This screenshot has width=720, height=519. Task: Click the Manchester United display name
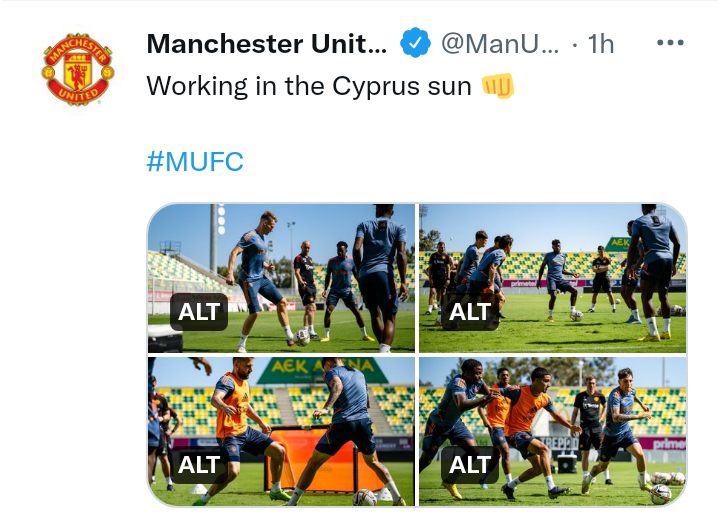[266, 44]
